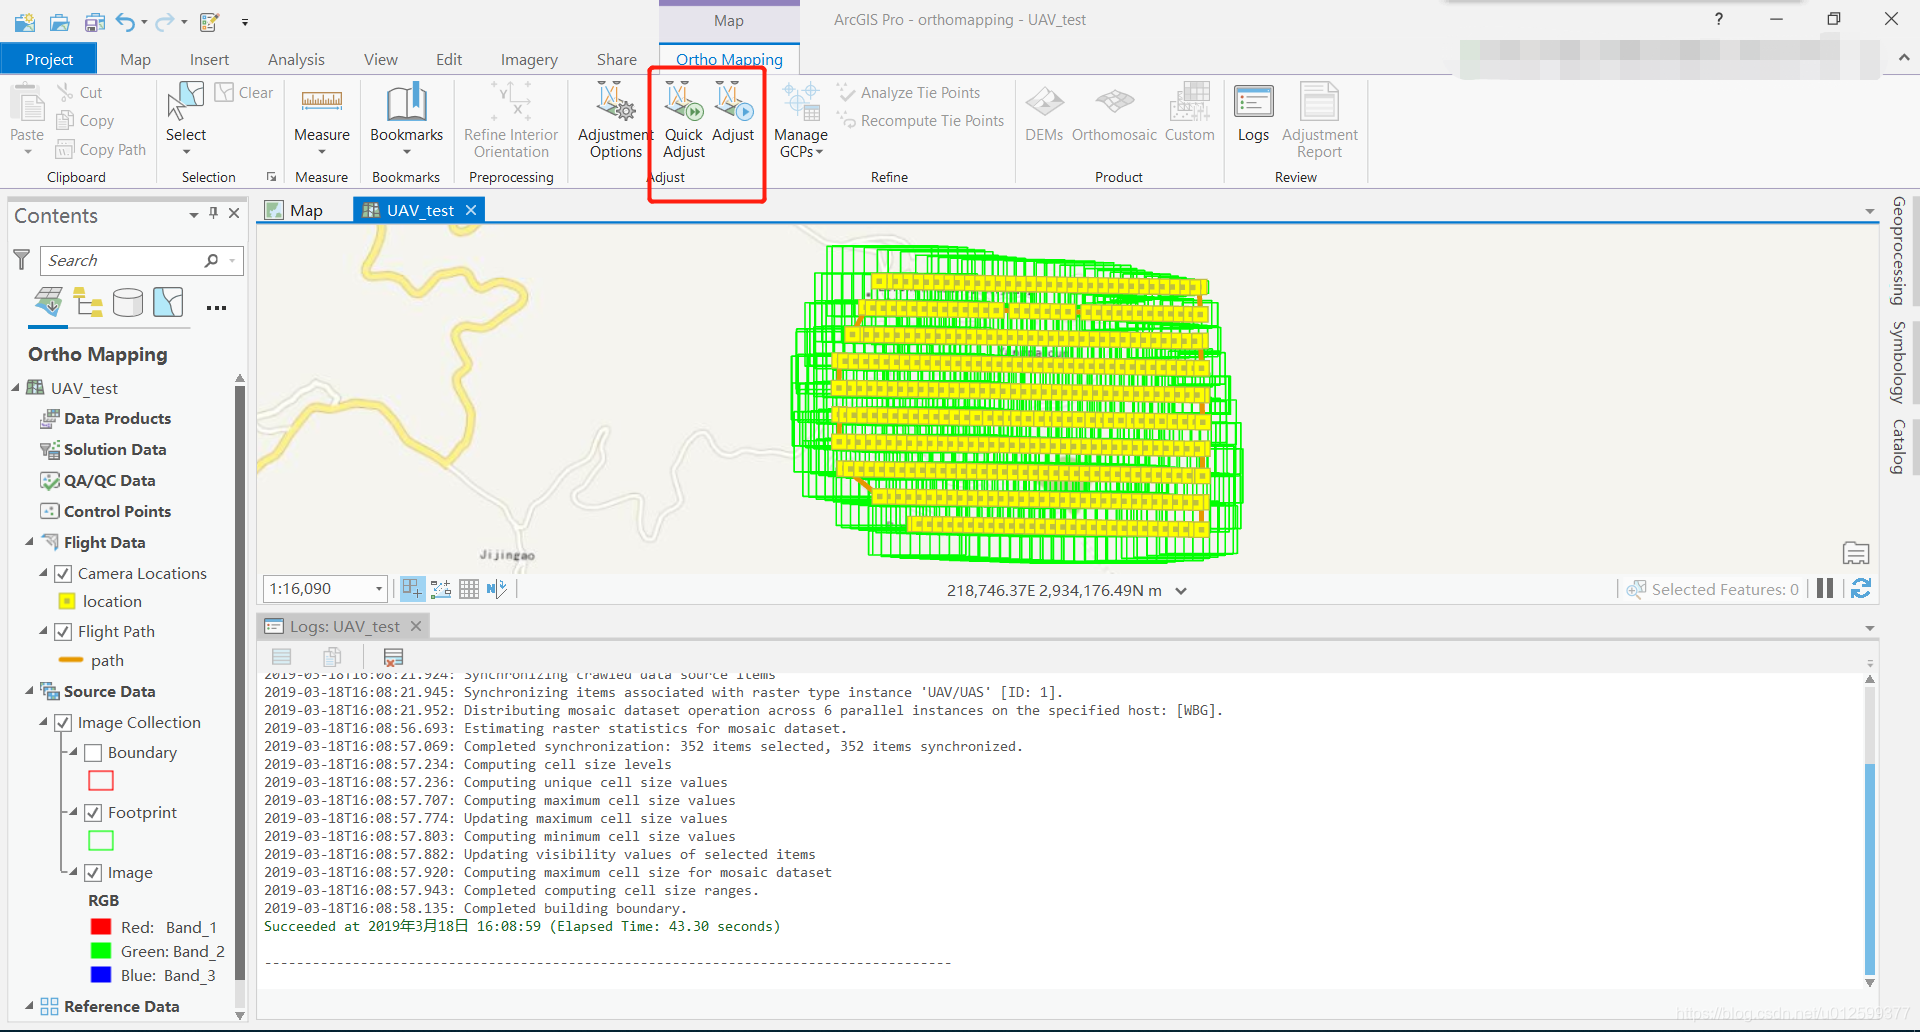Refresh the map view
Image resolution: width=1920 pixels, height=1032 pixels.
(1861, 589)
